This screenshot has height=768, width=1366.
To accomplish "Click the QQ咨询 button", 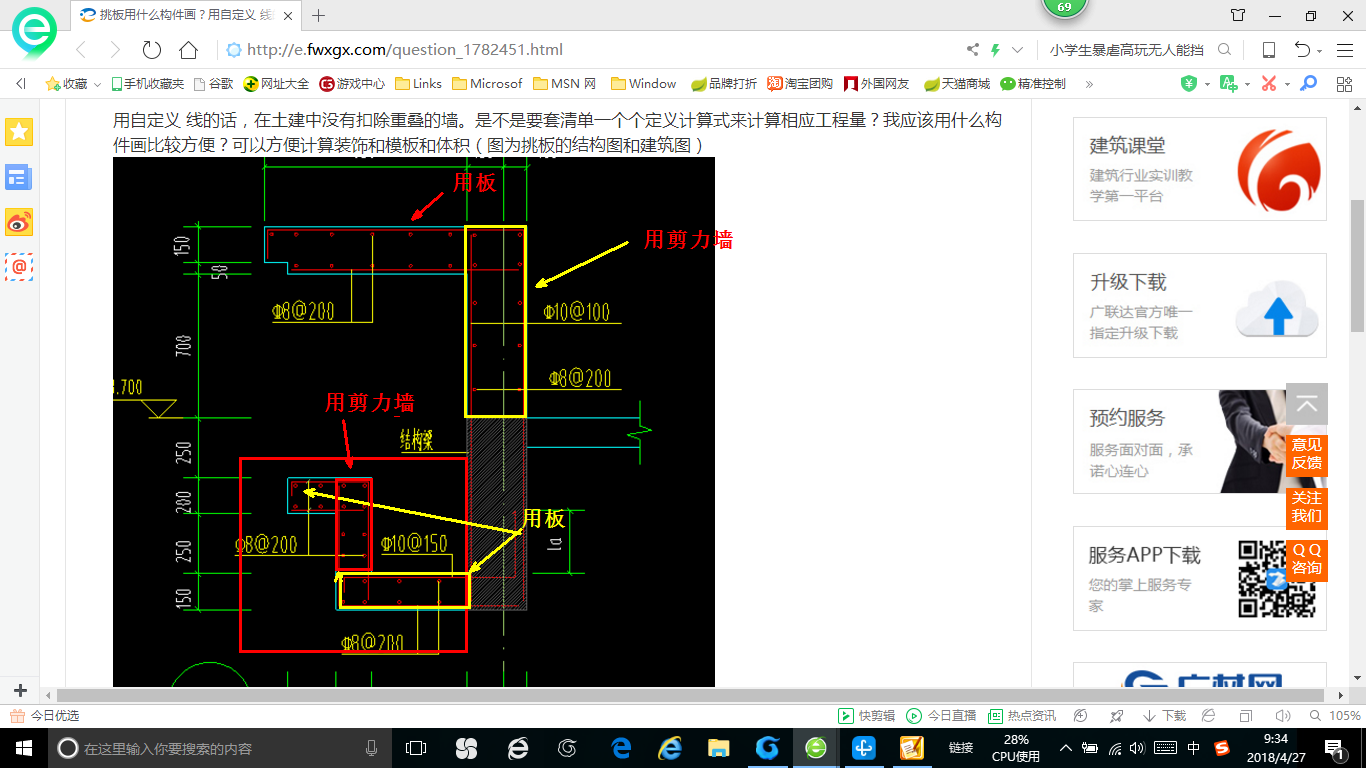I will [1306, 559].
